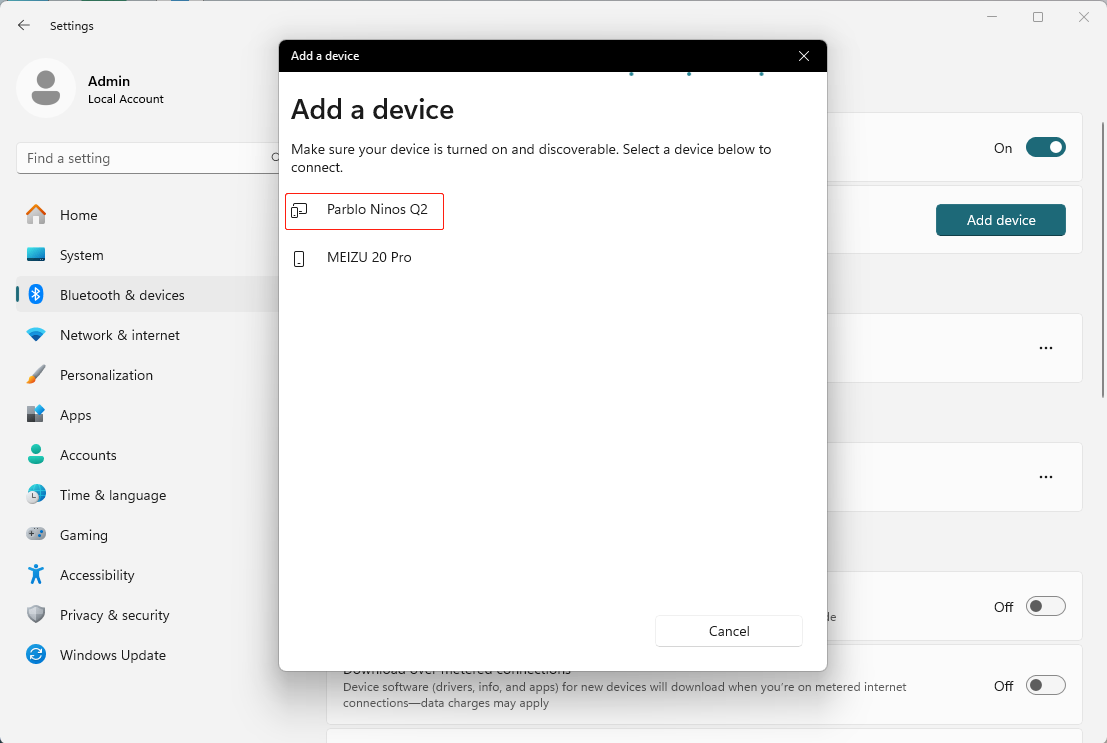Viewport: 1107px width, 743px height.
Task: Click the Home house icon
Action: pyautogui.click(x=36, y=214)
